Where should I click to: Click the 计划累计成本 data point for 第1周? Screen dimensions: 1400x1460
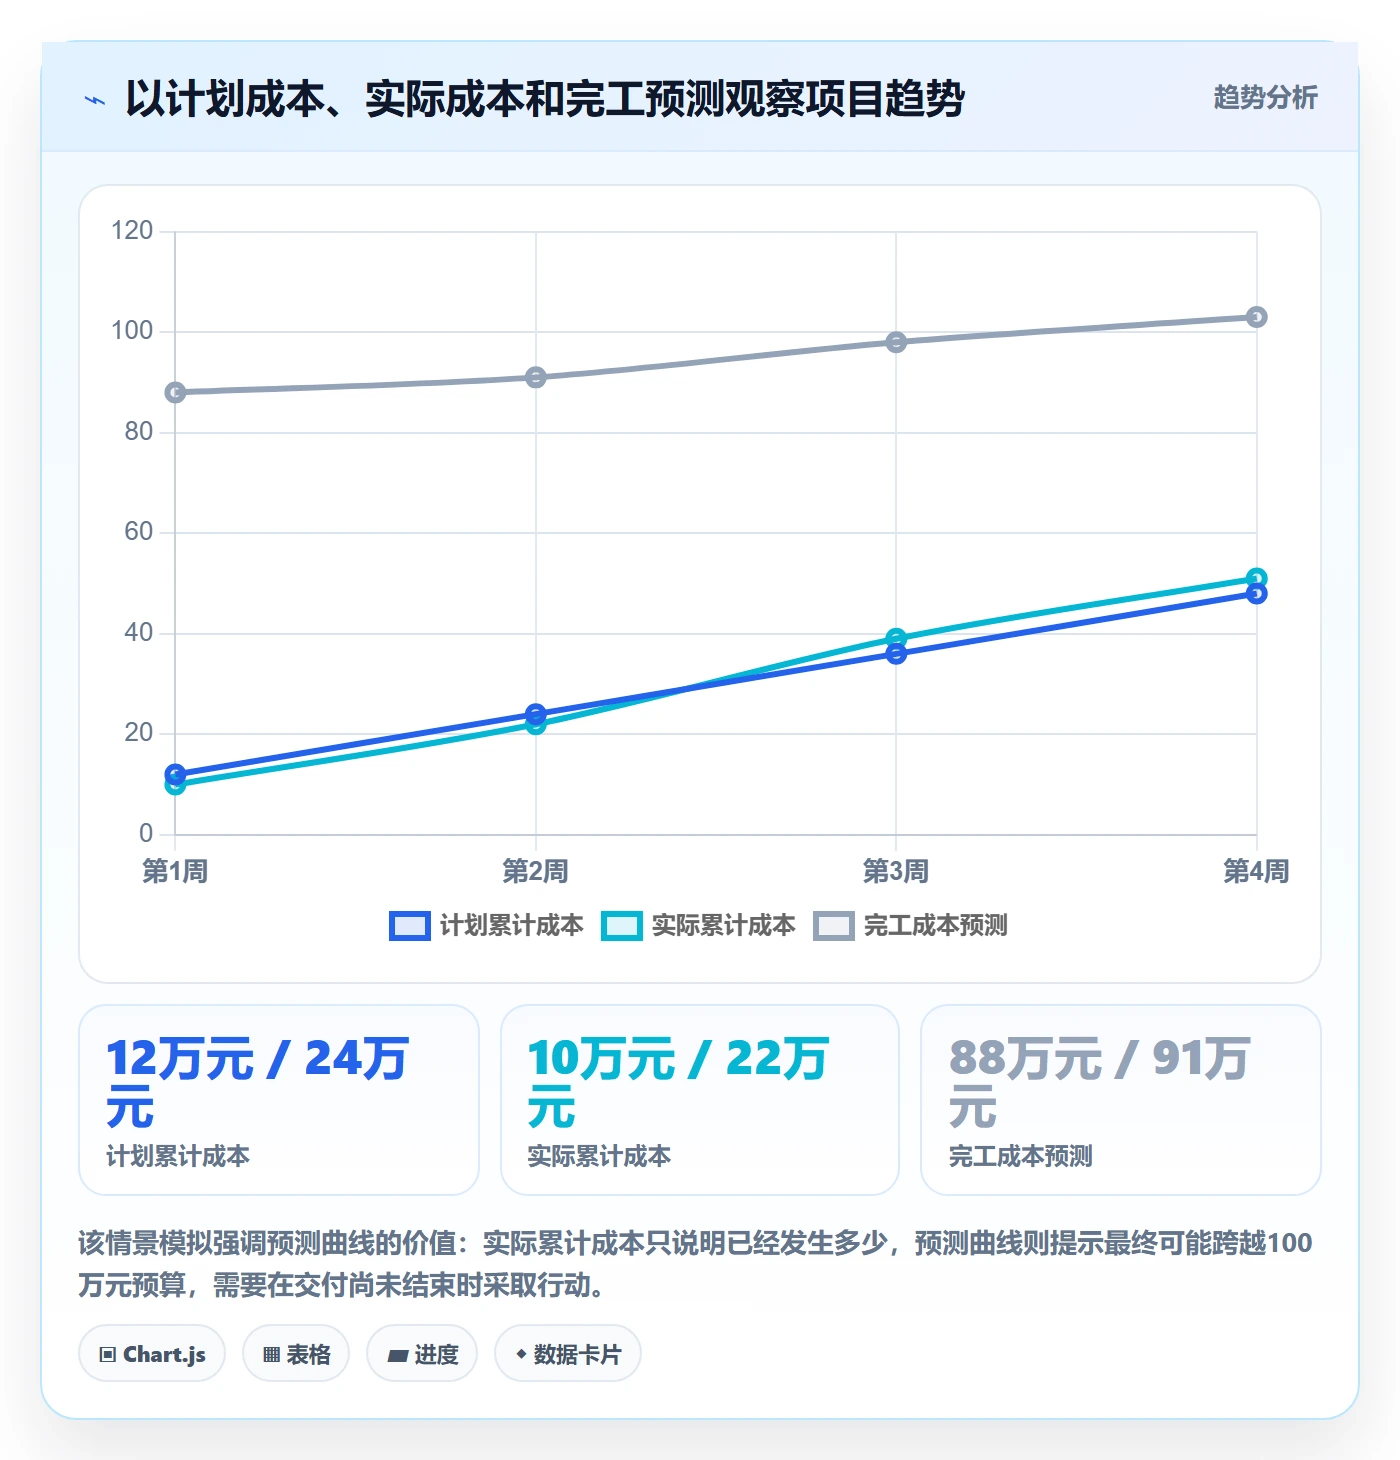(175, 774)
